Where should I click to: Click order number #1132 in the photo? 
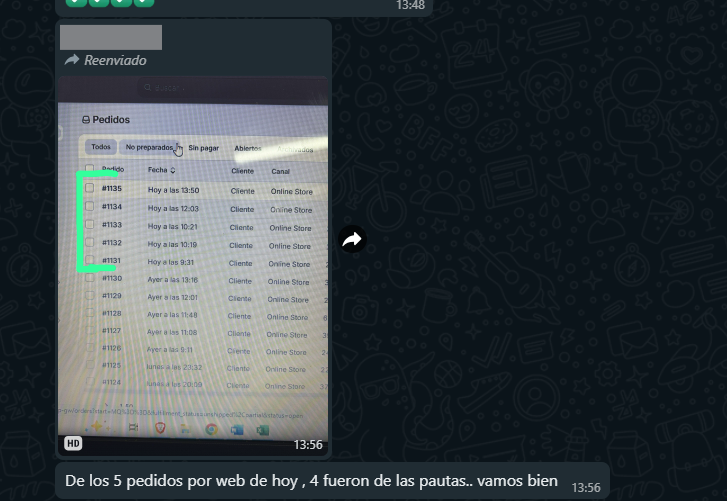pyautogui.click(x=112, y=242)
